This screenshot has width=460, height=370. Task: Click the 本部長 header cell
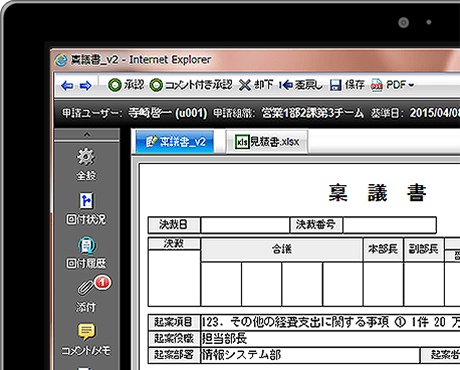tap(383, 249)
